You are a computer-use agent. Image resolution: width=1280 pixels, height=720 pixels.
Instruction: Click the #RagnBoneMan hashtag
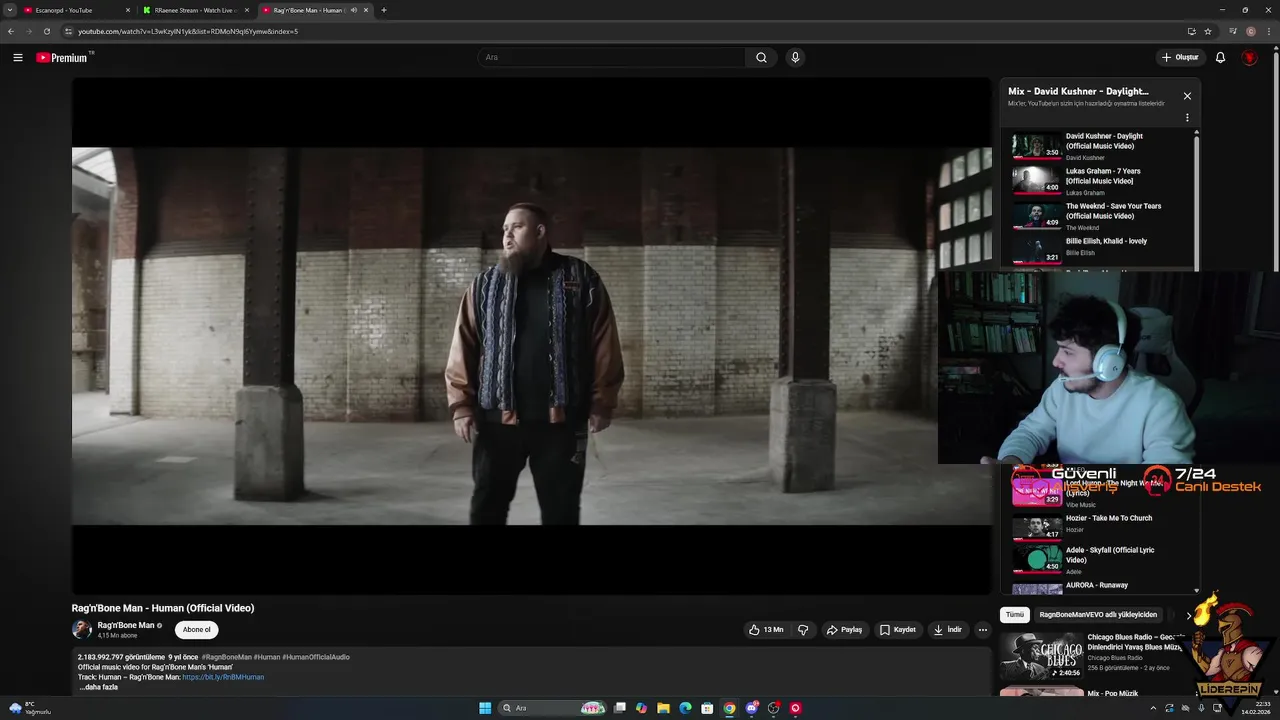(x=227, y=657)
